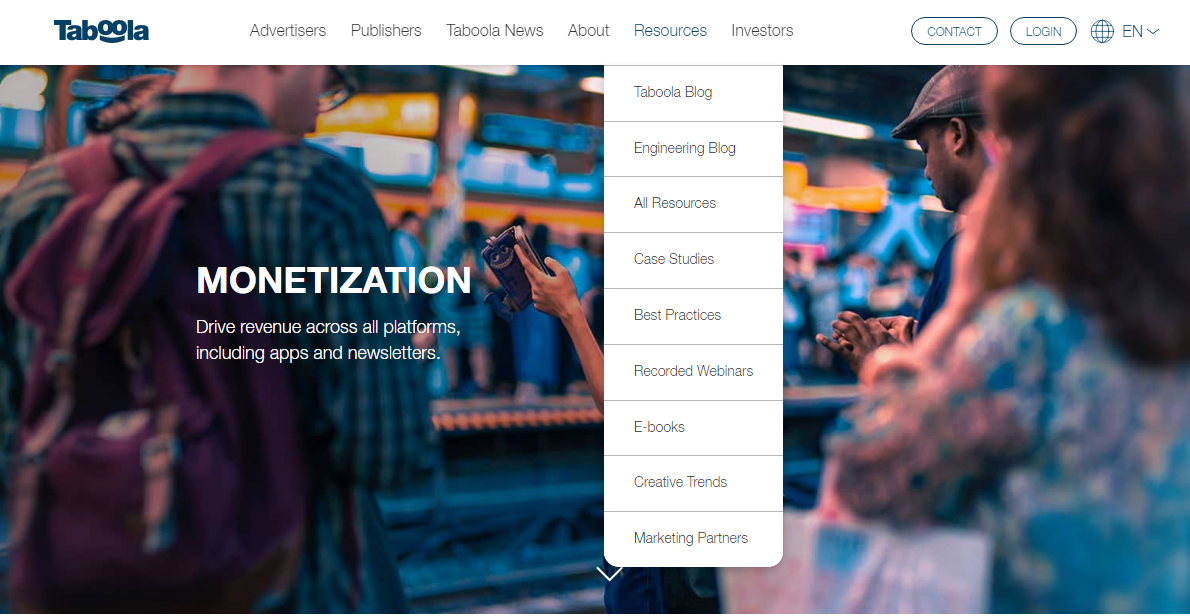This screenshot has width=1190, height=616.
Task: Click the LOGIN button
Action: [x=1044, y=31]
